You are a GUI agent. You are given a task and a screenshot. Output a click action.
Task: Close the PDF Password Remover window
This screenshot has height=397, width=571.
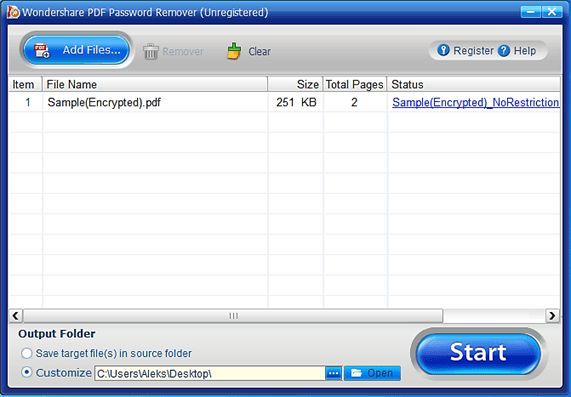(x=552, y=12)
